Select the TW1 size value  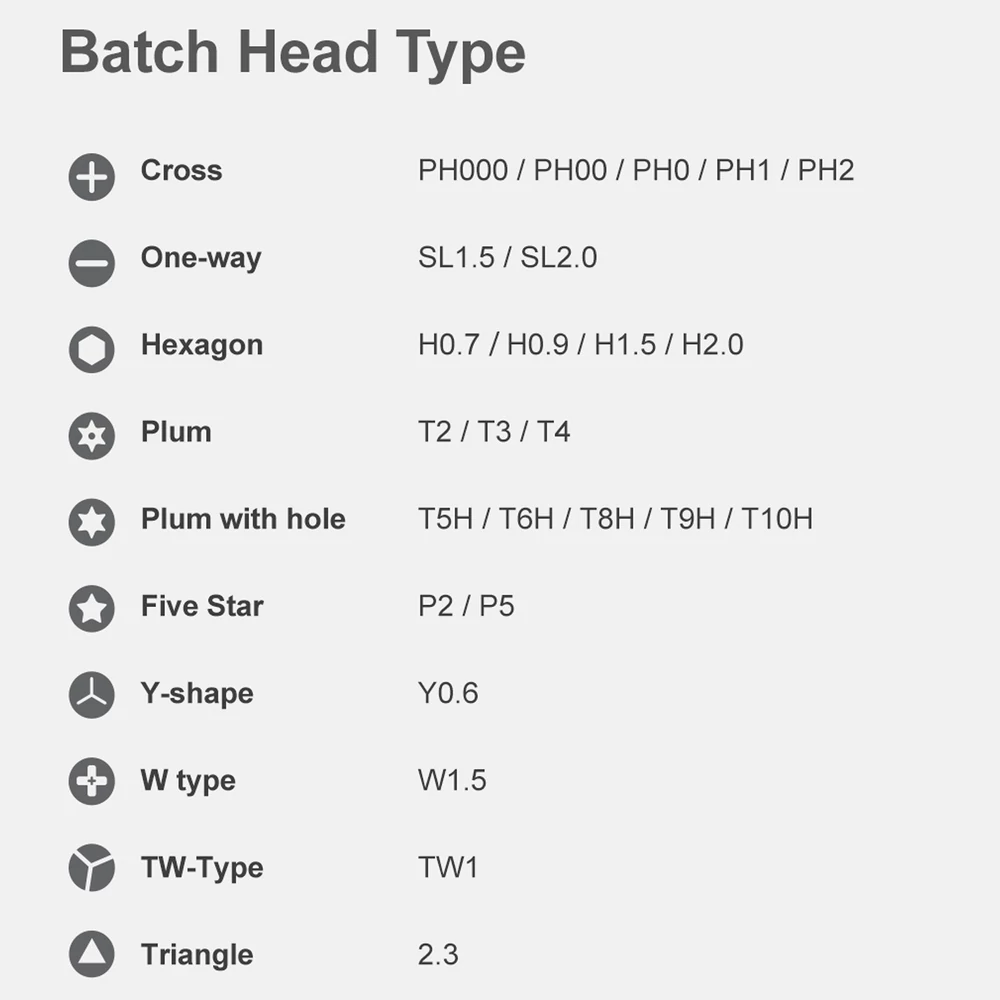[x=448, y=867]
